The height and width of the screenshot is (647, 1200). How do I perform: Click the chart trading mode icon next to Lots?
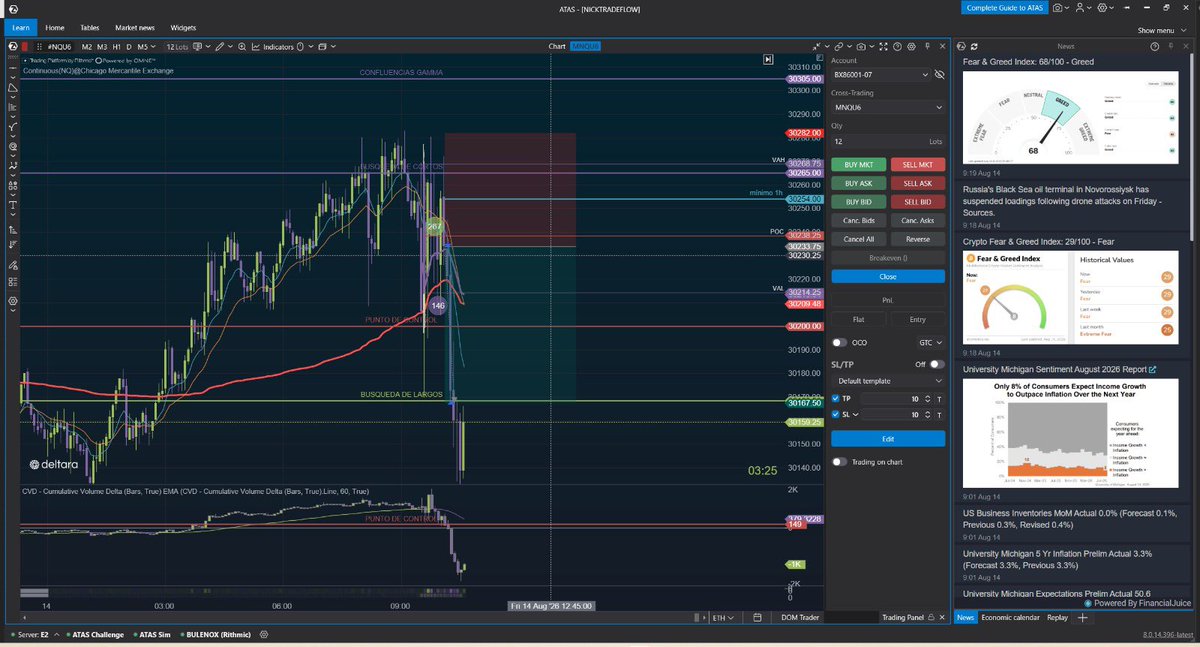(x=197, y=47)
